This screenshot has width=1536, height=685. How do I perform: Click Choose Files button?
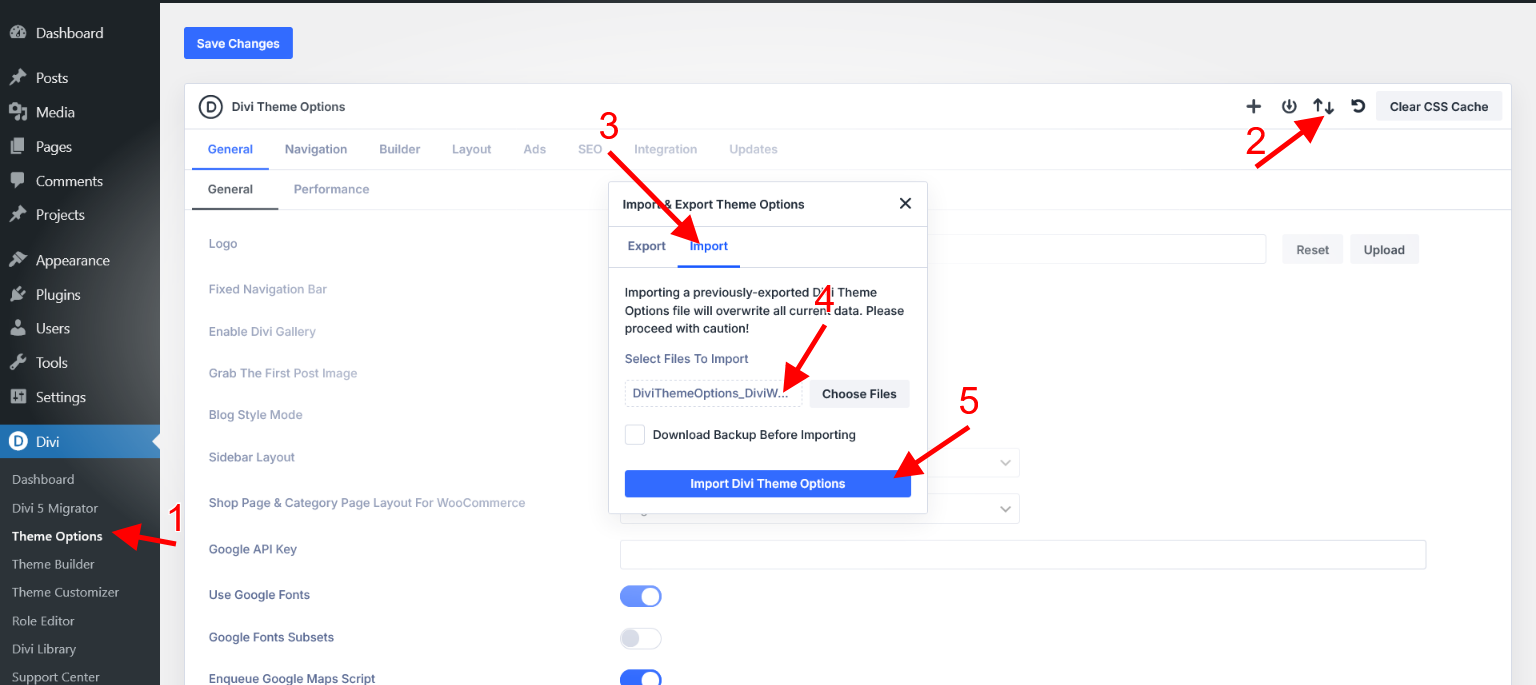tap(859, 394)
